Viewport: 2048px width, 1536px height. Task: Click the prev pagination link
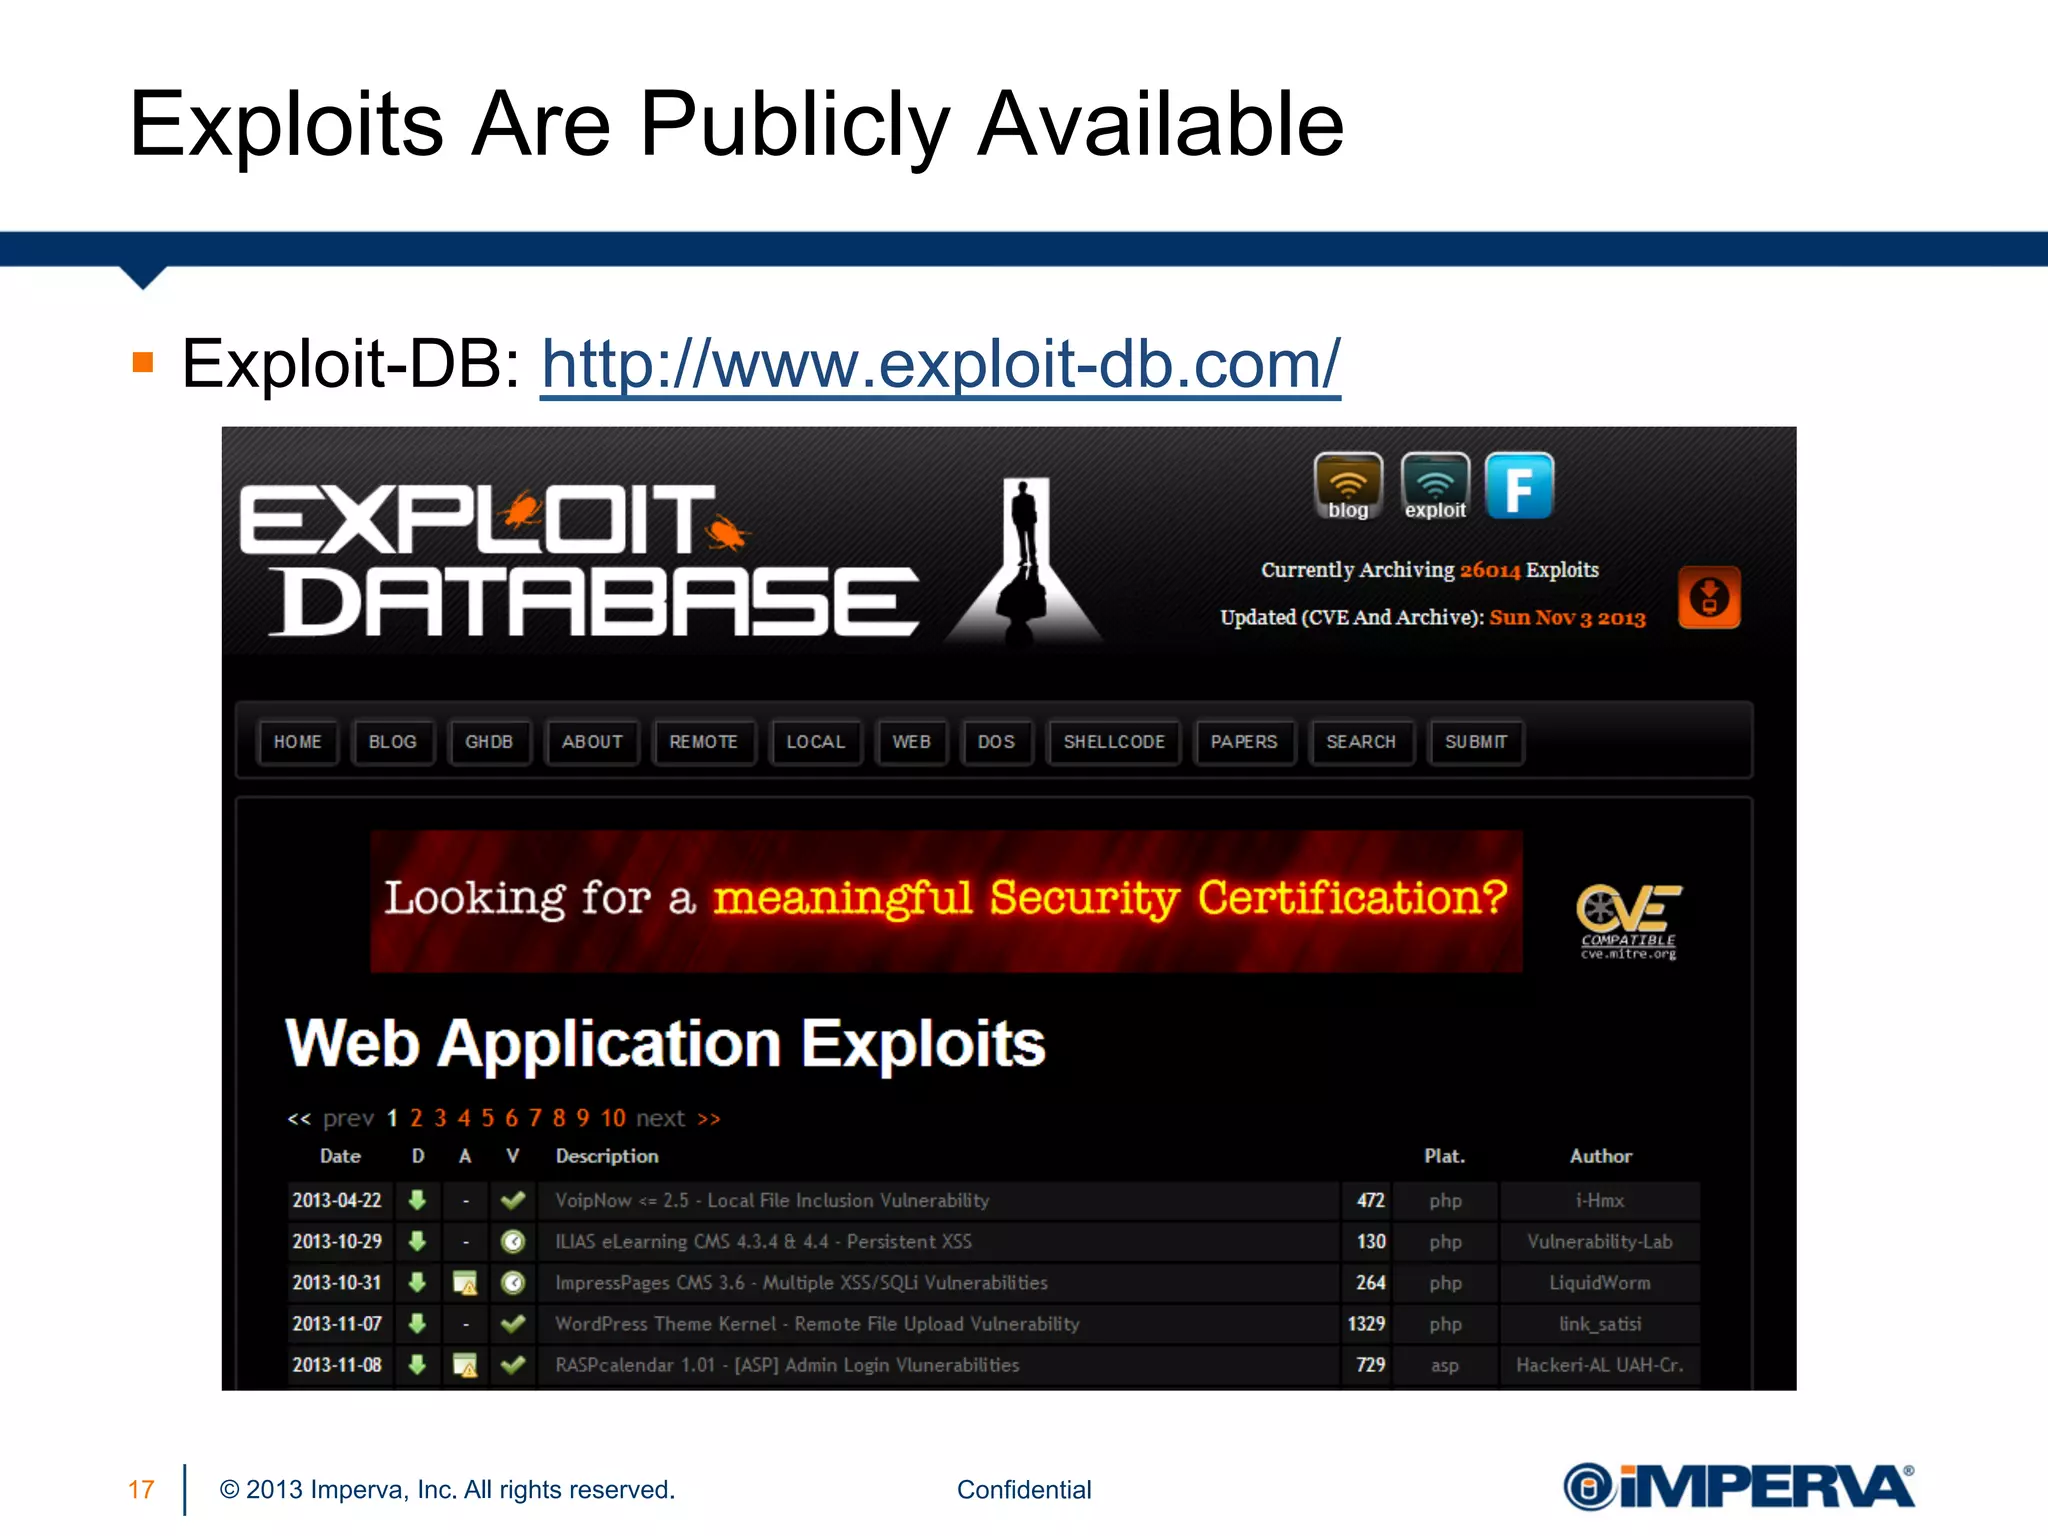tap(348, 1119)
